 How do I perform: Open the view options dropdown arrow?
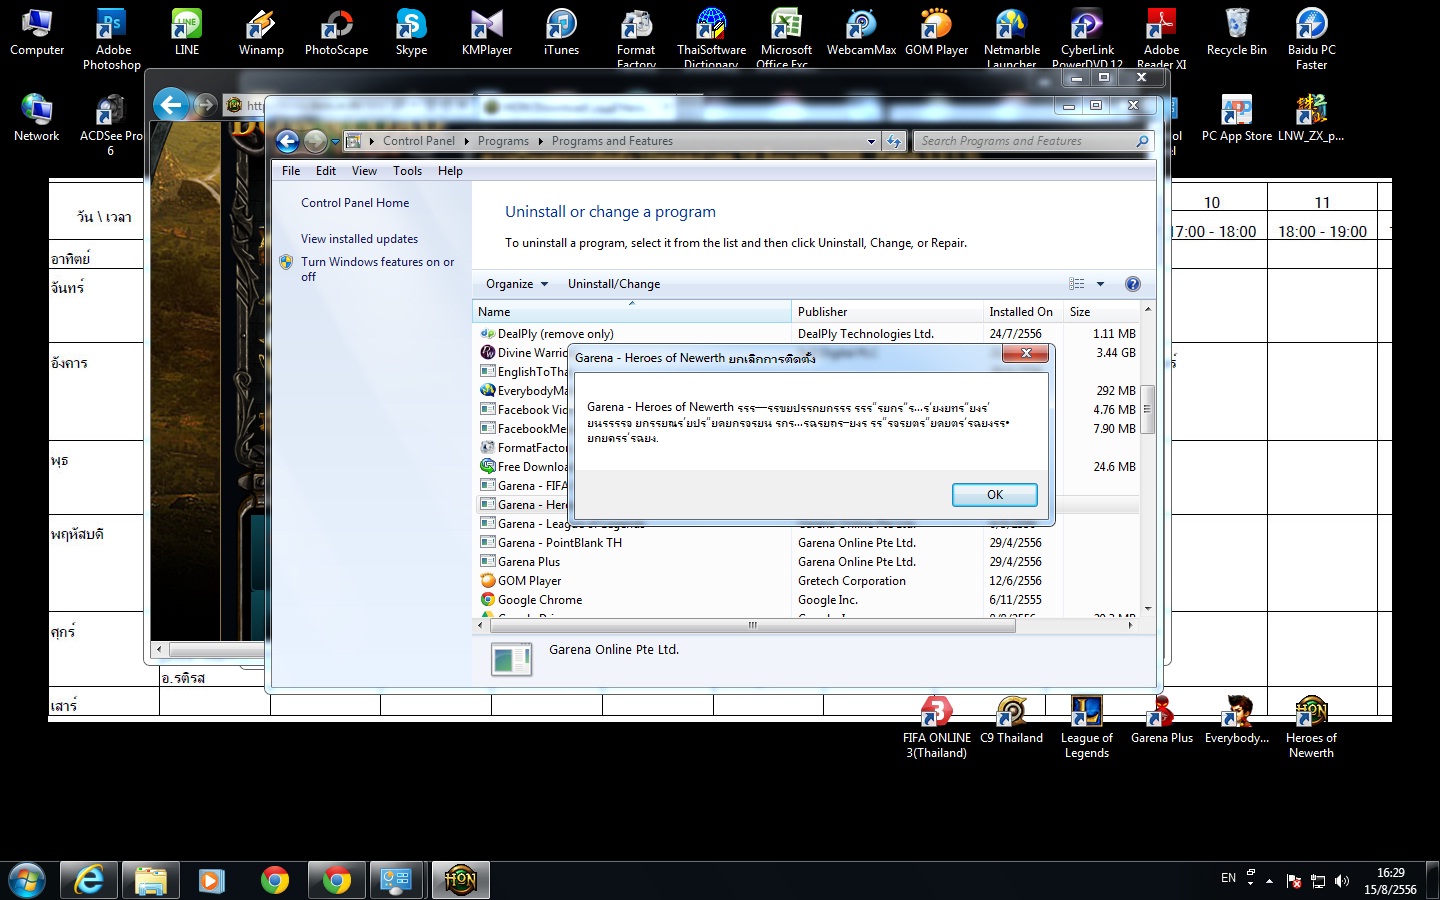[1100, 284]
